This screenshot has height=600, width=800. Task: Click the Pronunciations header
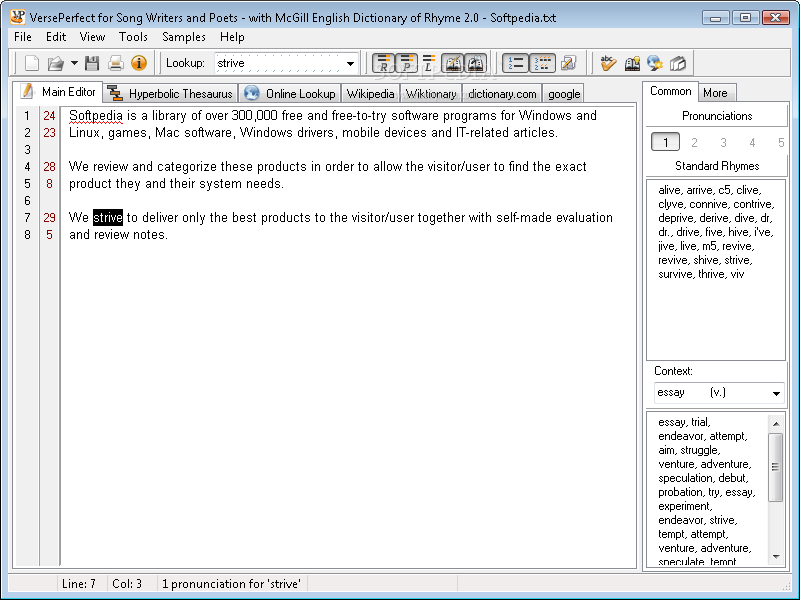(717, 116)
